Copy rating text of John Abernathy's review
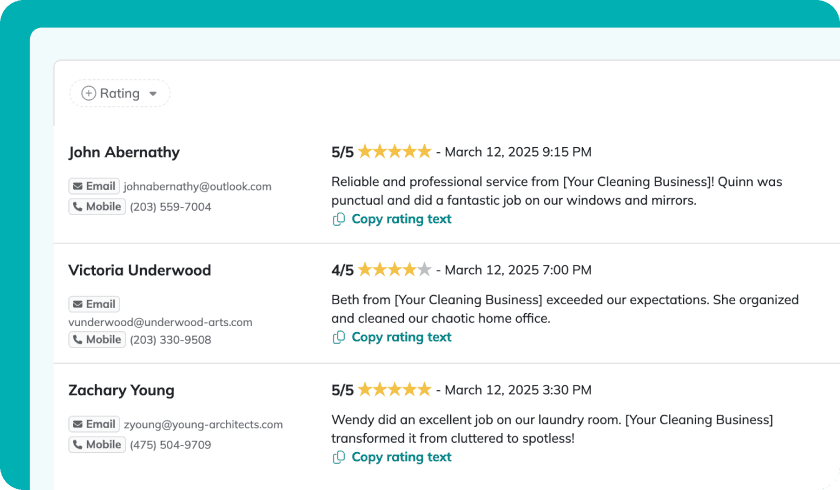 tap(401, 219)
